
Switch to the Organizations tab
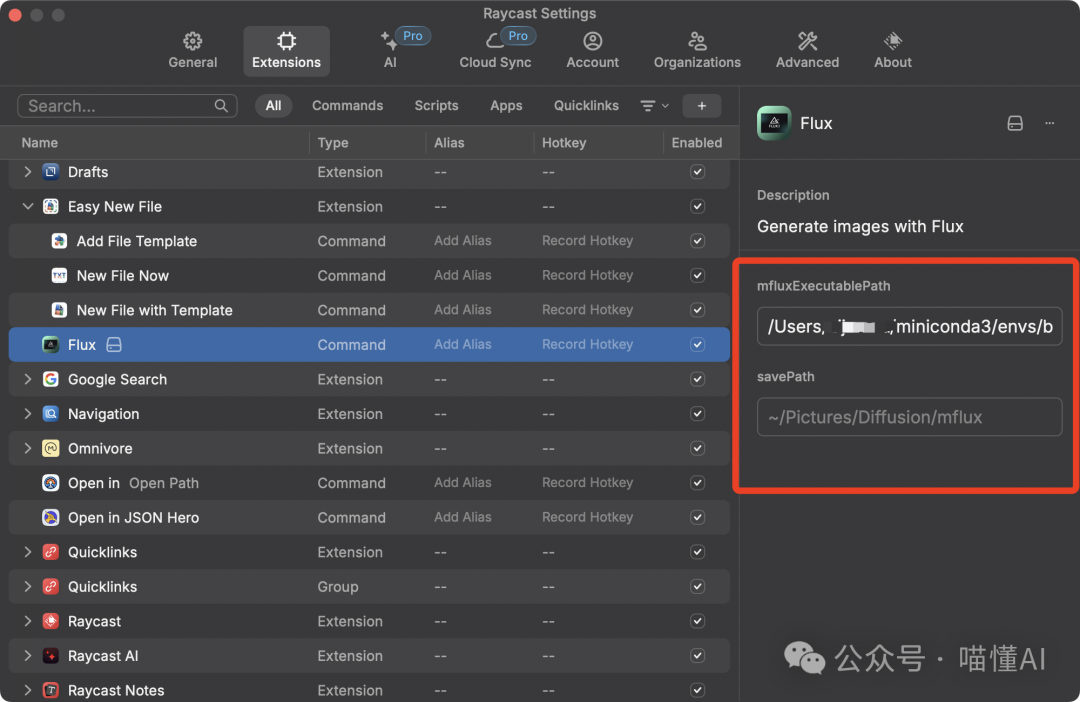(x=697, y=50)
